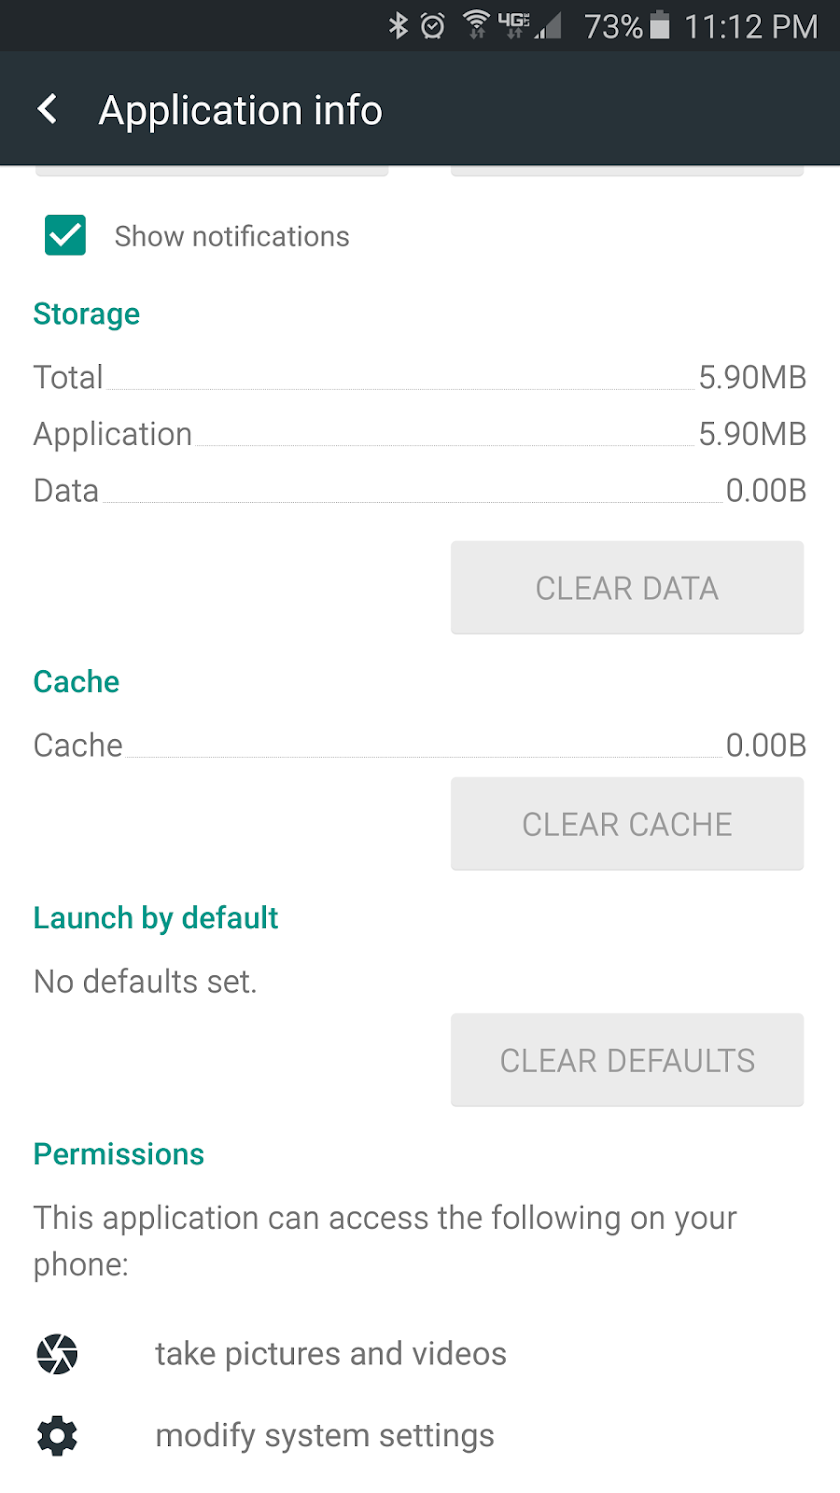This screenshot has height=1493, width=840.
Task: Tap the Wi-Fi signal status icon
Action: 476,26
